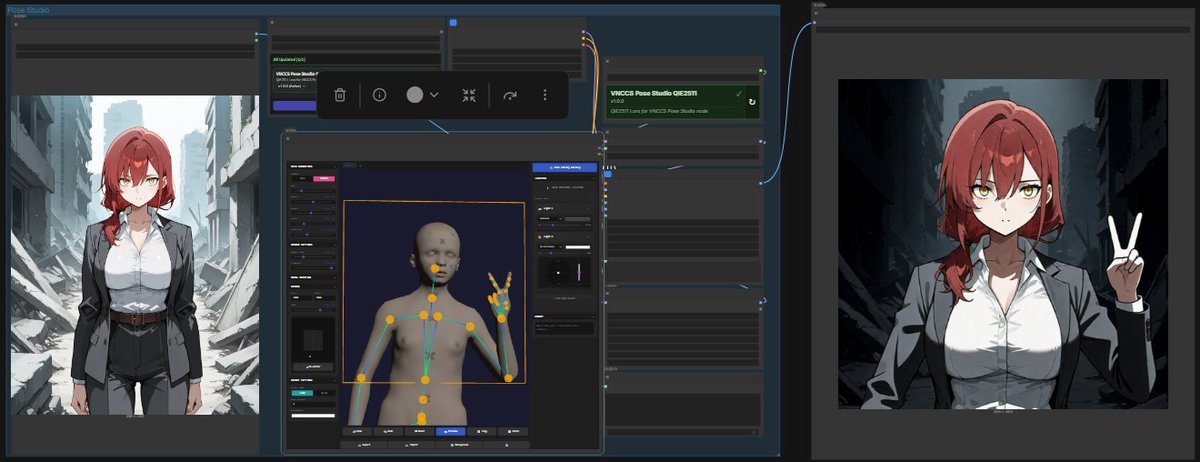The width and height of the screenshot is (1200, 462).
Task: Select the pink highlighted option in mesh parameters
Action: (324, 178)
